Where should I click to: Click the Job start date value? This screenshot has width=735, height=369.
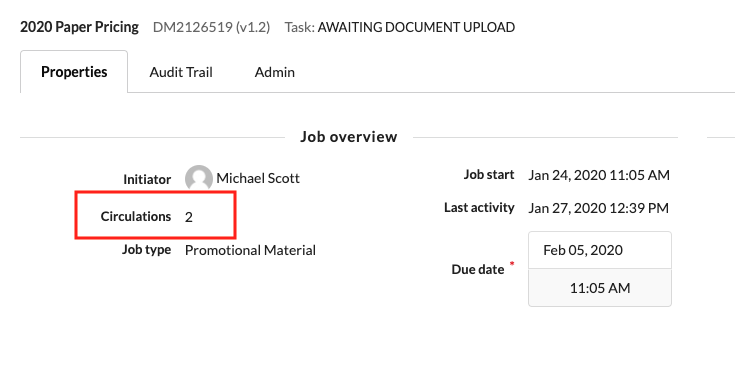coord(599,175)
